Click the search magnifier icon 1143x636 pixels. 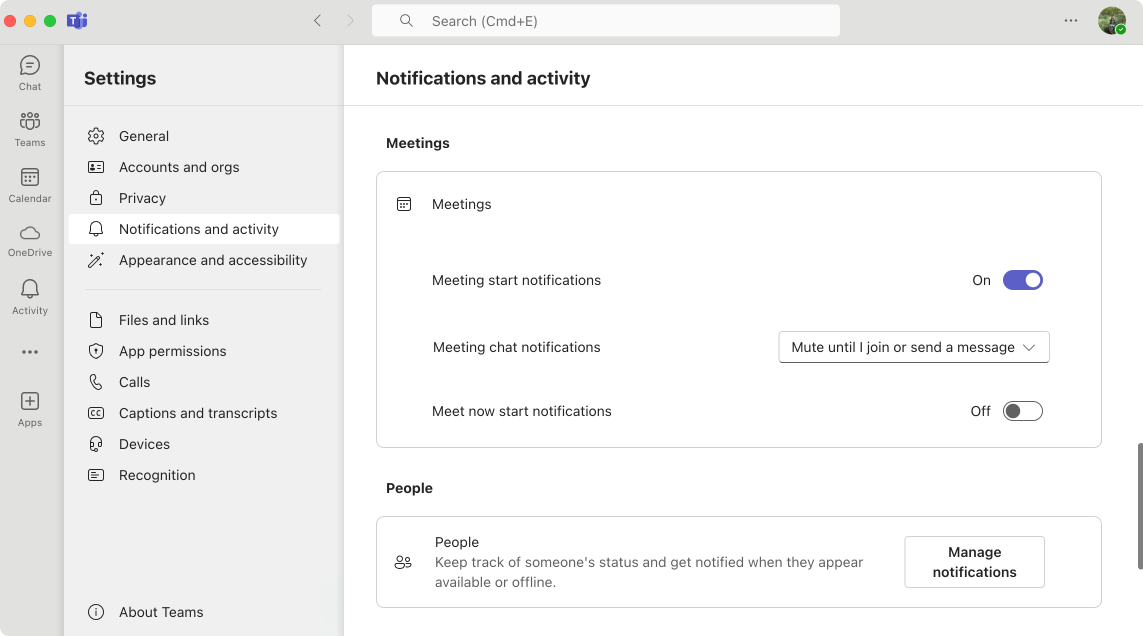tap(406, 20)
